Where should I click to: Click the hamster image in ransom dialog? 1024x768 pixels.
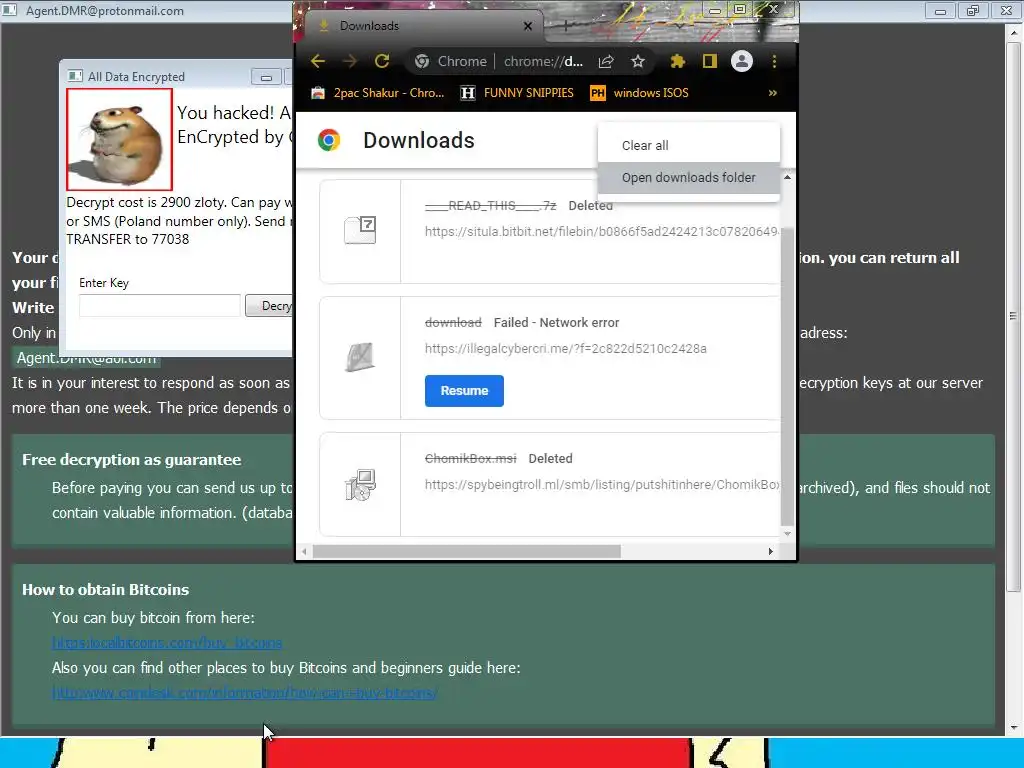tap(120, 140)
